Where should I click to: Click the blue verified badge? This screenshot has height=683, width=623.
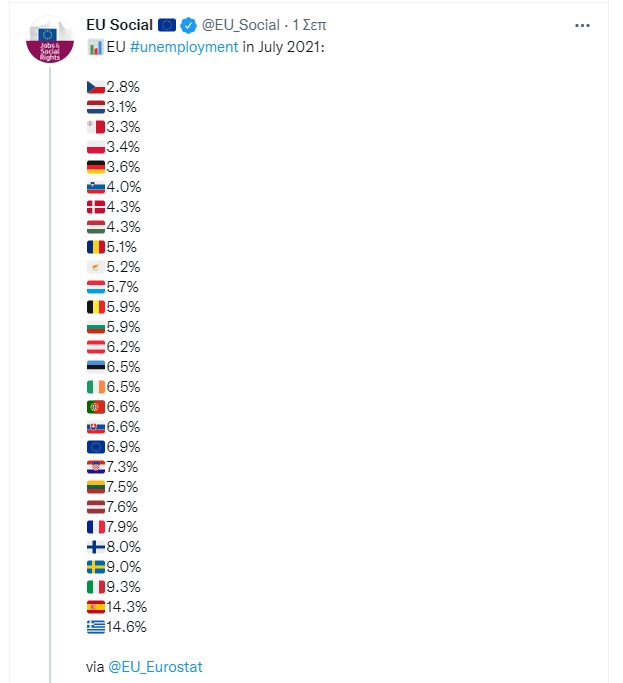(x=188, y=24)
